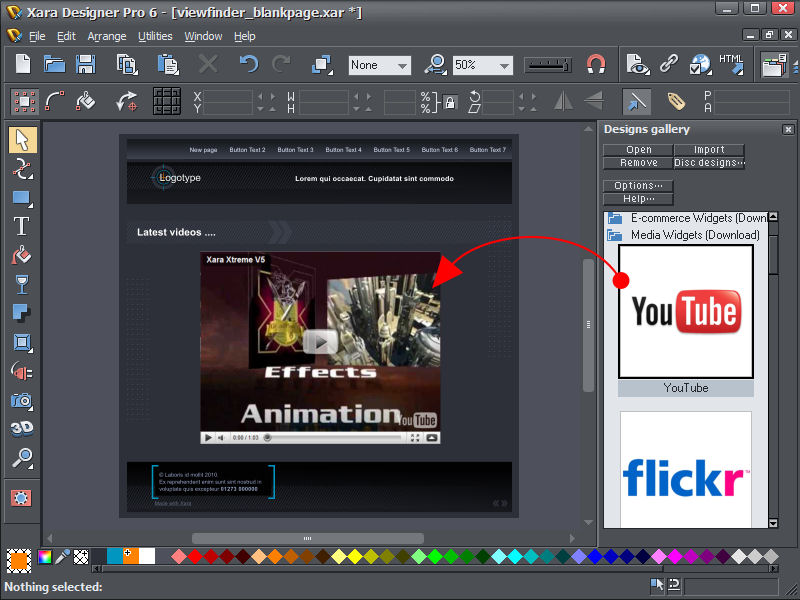Activate the Transparency wine glass tool
The width and height of the screenshot is (800, 600).
tap(22, 284)
